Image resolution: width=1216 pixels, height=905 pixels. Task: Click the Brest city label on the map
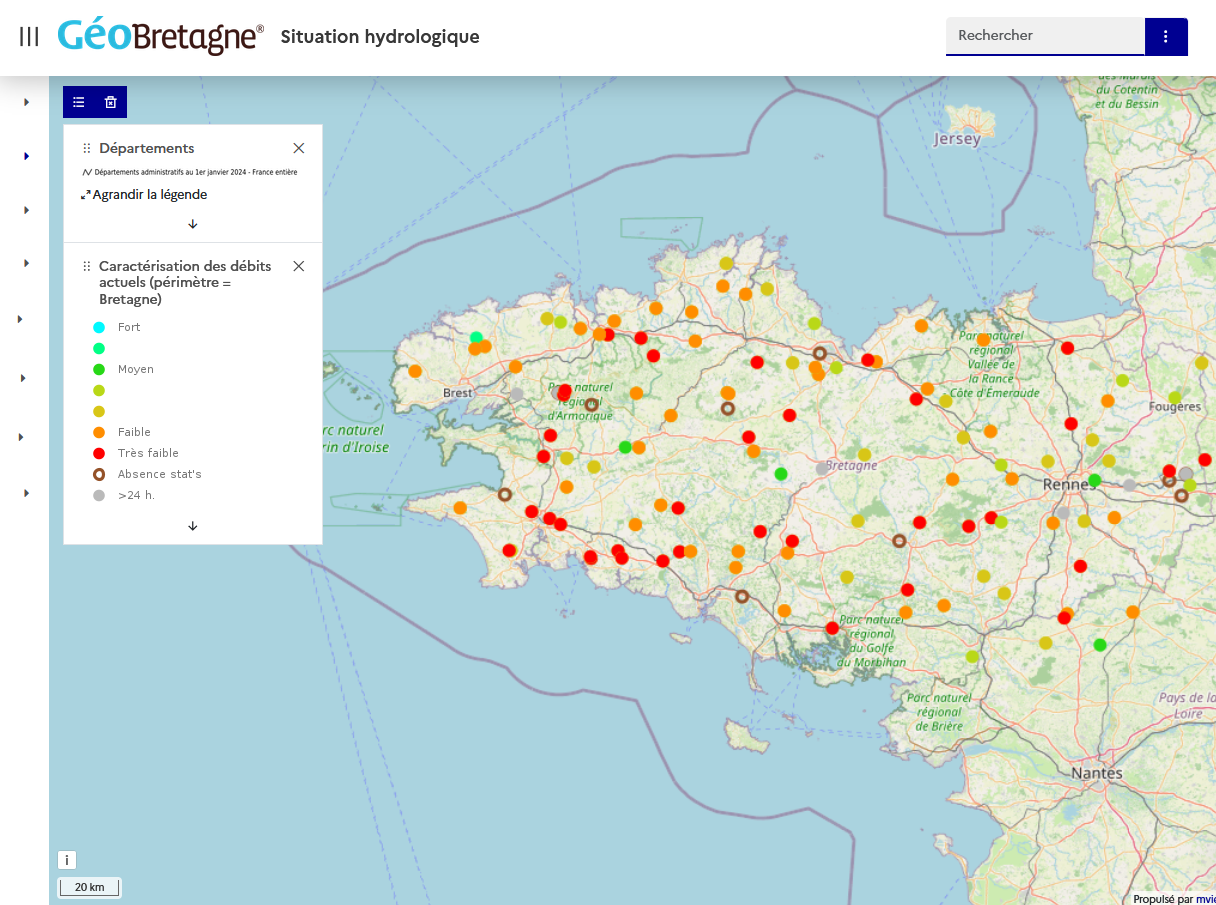(458, 393)
